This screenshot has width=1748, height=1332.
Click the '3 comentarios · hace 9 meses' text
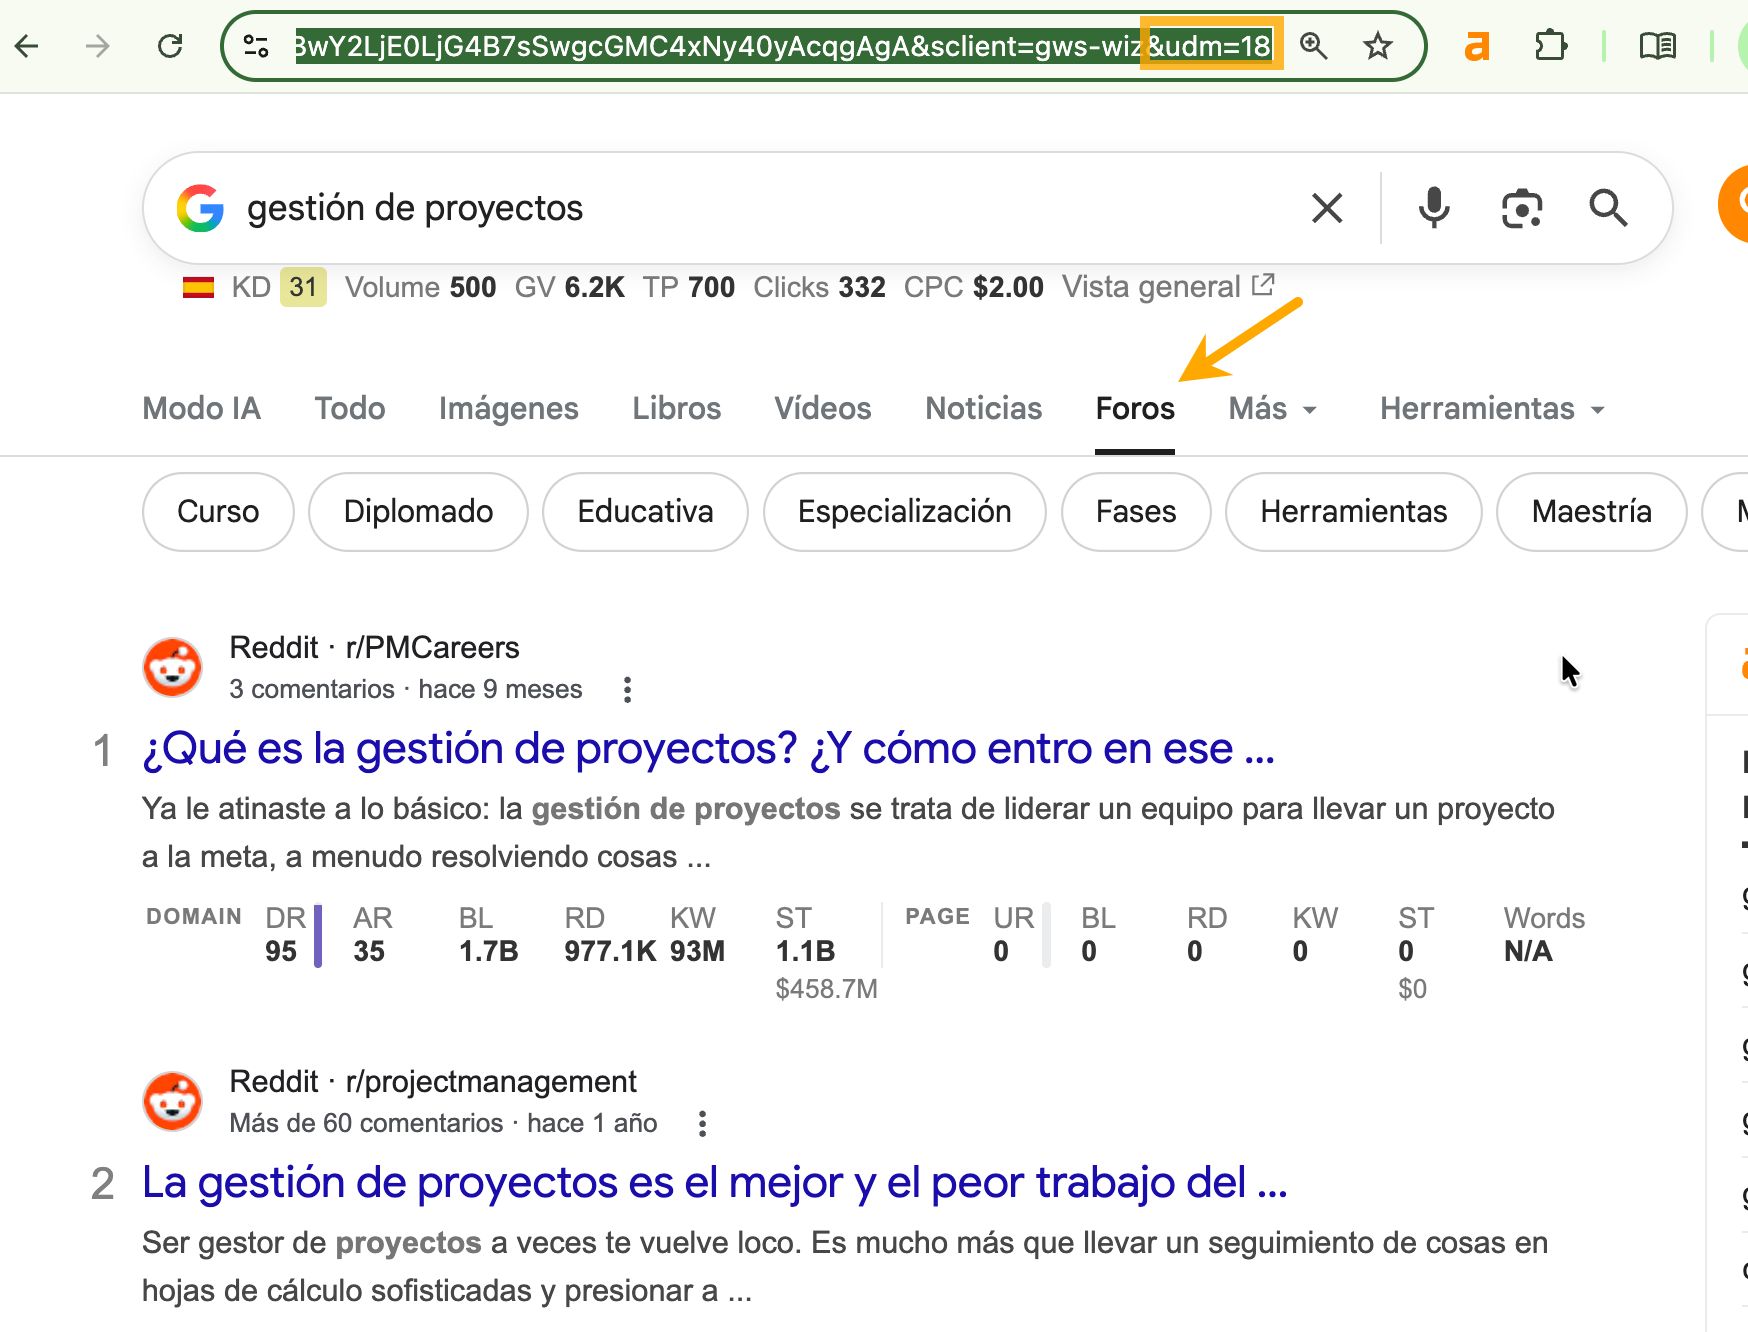[405, 690]
